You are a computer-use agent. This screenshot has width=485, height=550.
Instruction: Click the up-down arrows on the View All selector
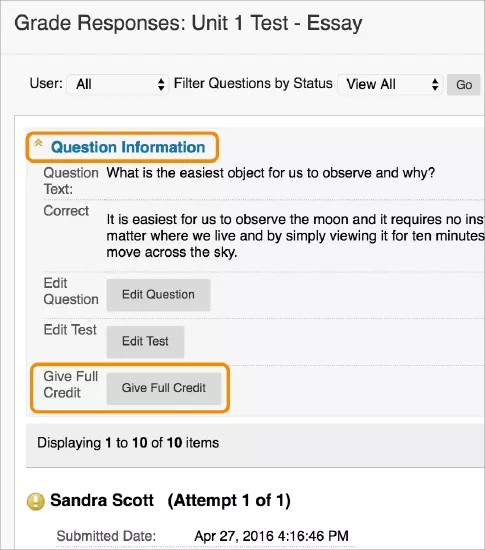click(435, 84)
